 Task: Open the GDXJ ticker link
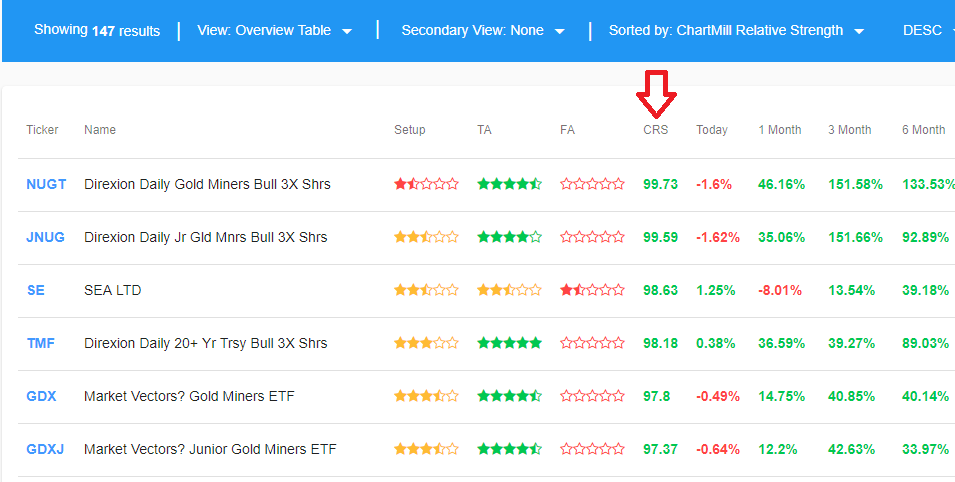tap(45, 449)
